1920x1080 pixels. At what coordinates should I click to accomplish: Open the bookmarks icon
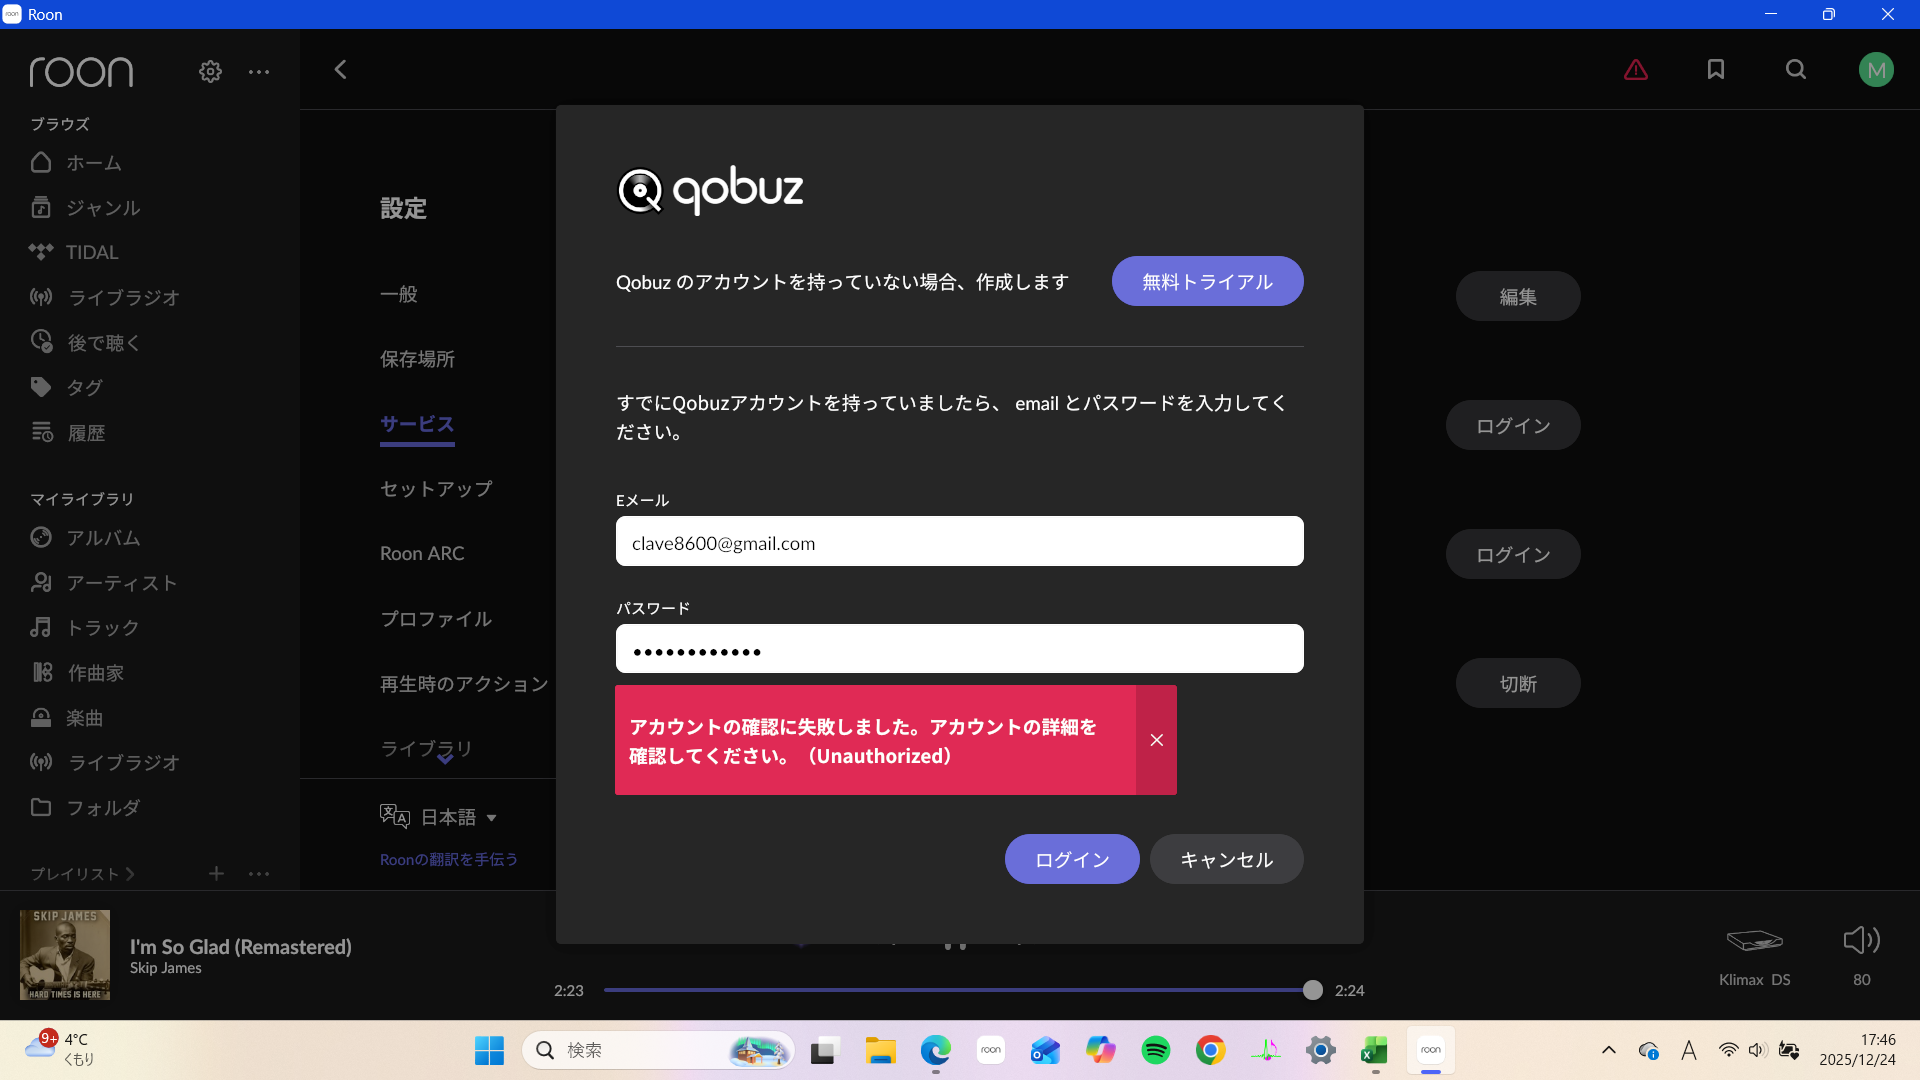[x=1716, y=70]
